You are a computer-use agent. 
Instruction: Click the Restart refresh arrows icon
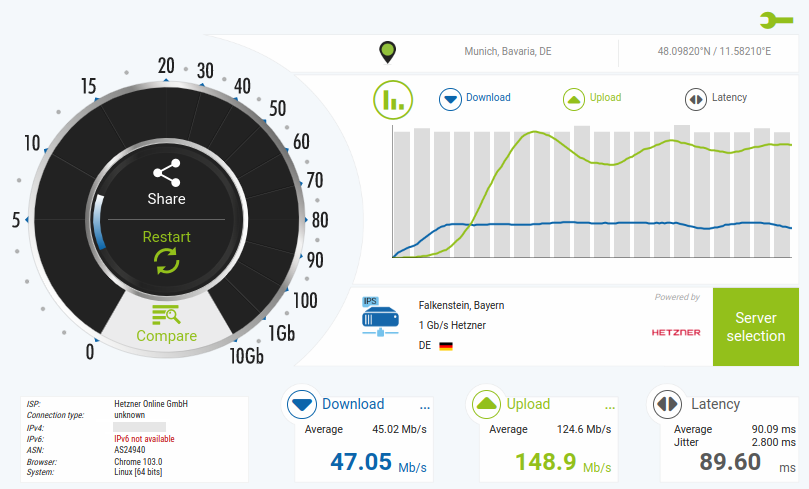pyautogui.click(x=166, y=262)
